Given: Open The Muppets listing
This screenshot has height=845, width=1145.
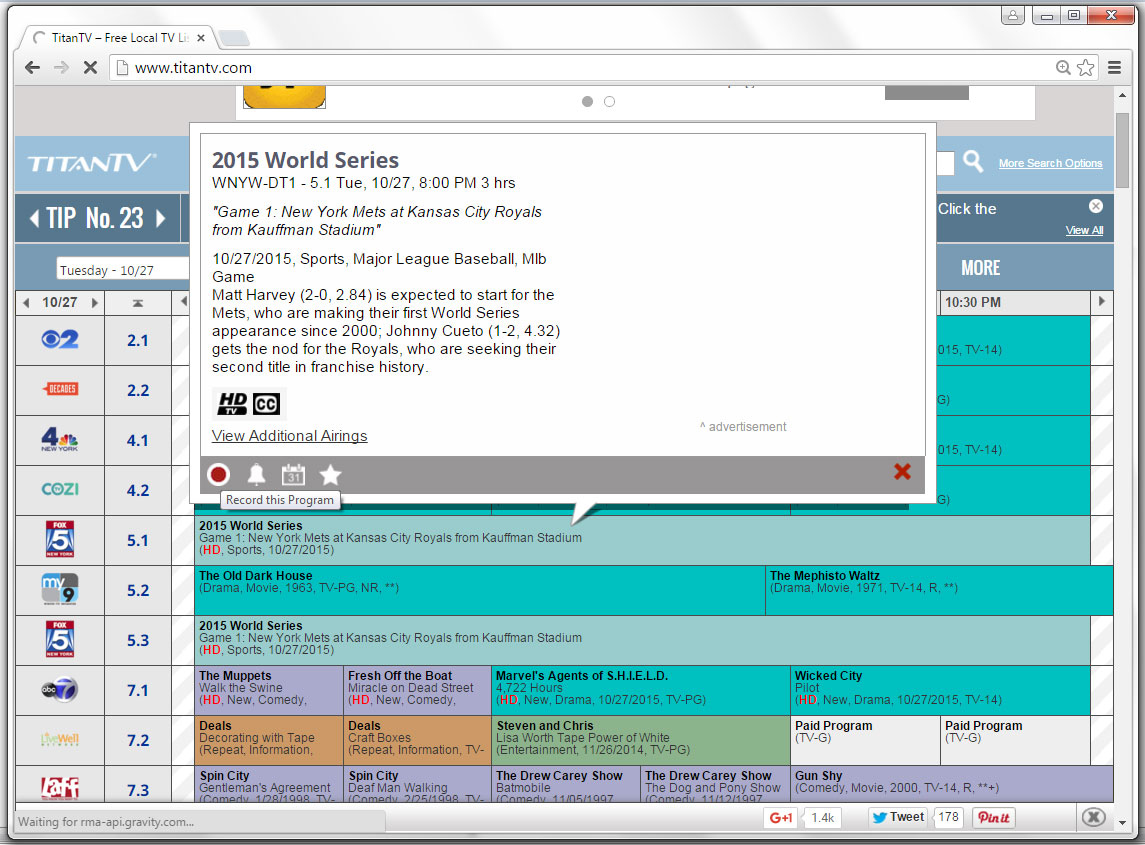Looking at the screenshot, I should tap(269, 690).
